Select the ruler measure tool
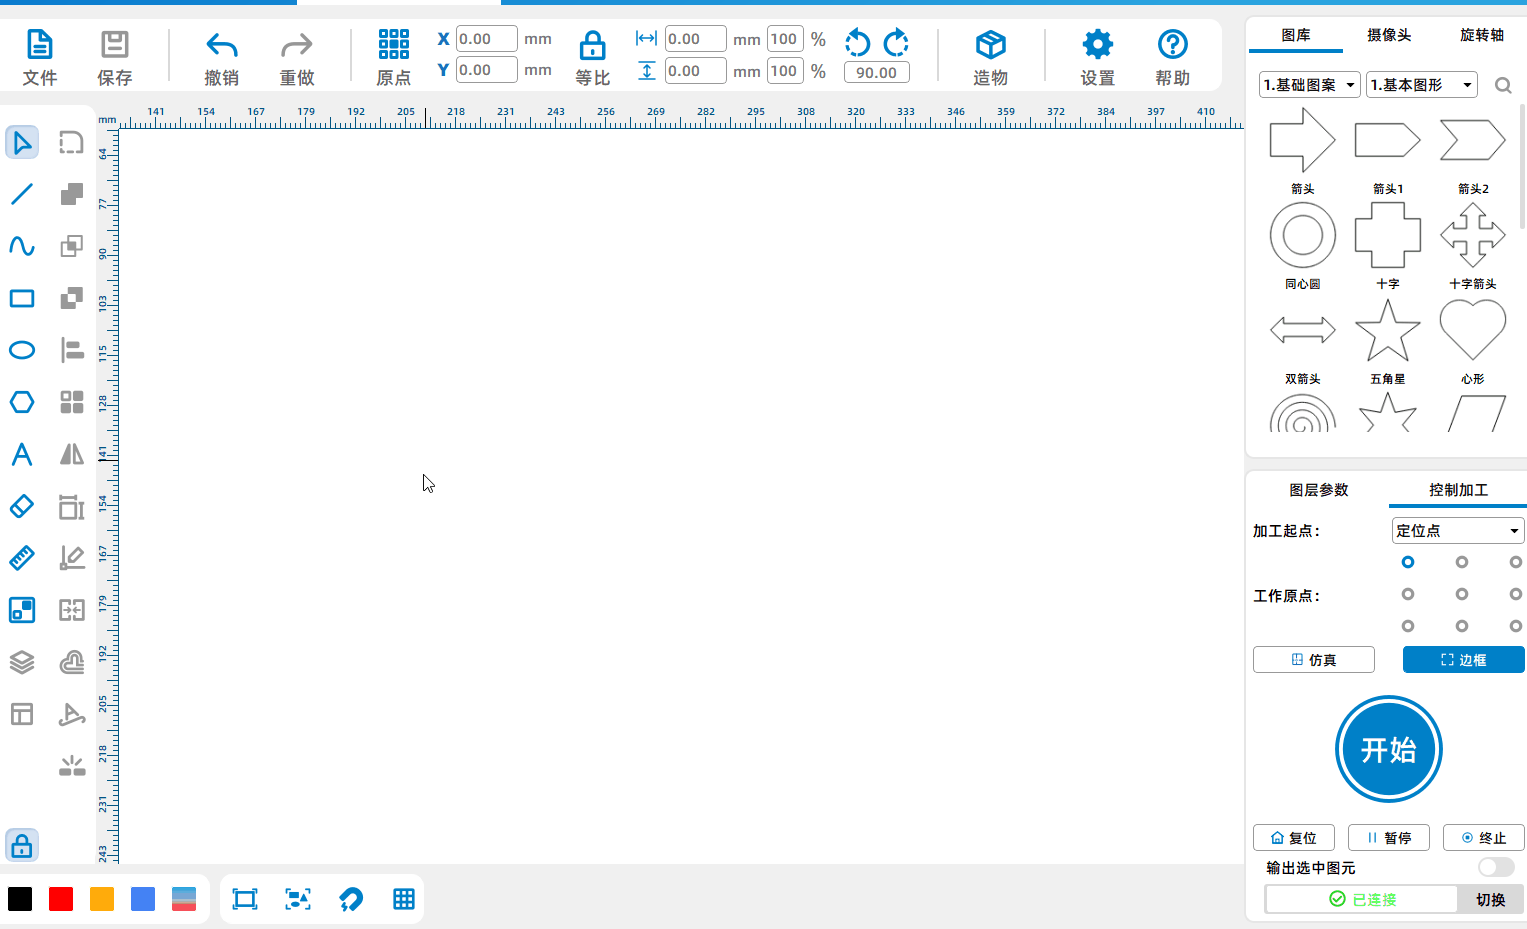The width and height of the screenshot is (1527, 929). (22, 558)
